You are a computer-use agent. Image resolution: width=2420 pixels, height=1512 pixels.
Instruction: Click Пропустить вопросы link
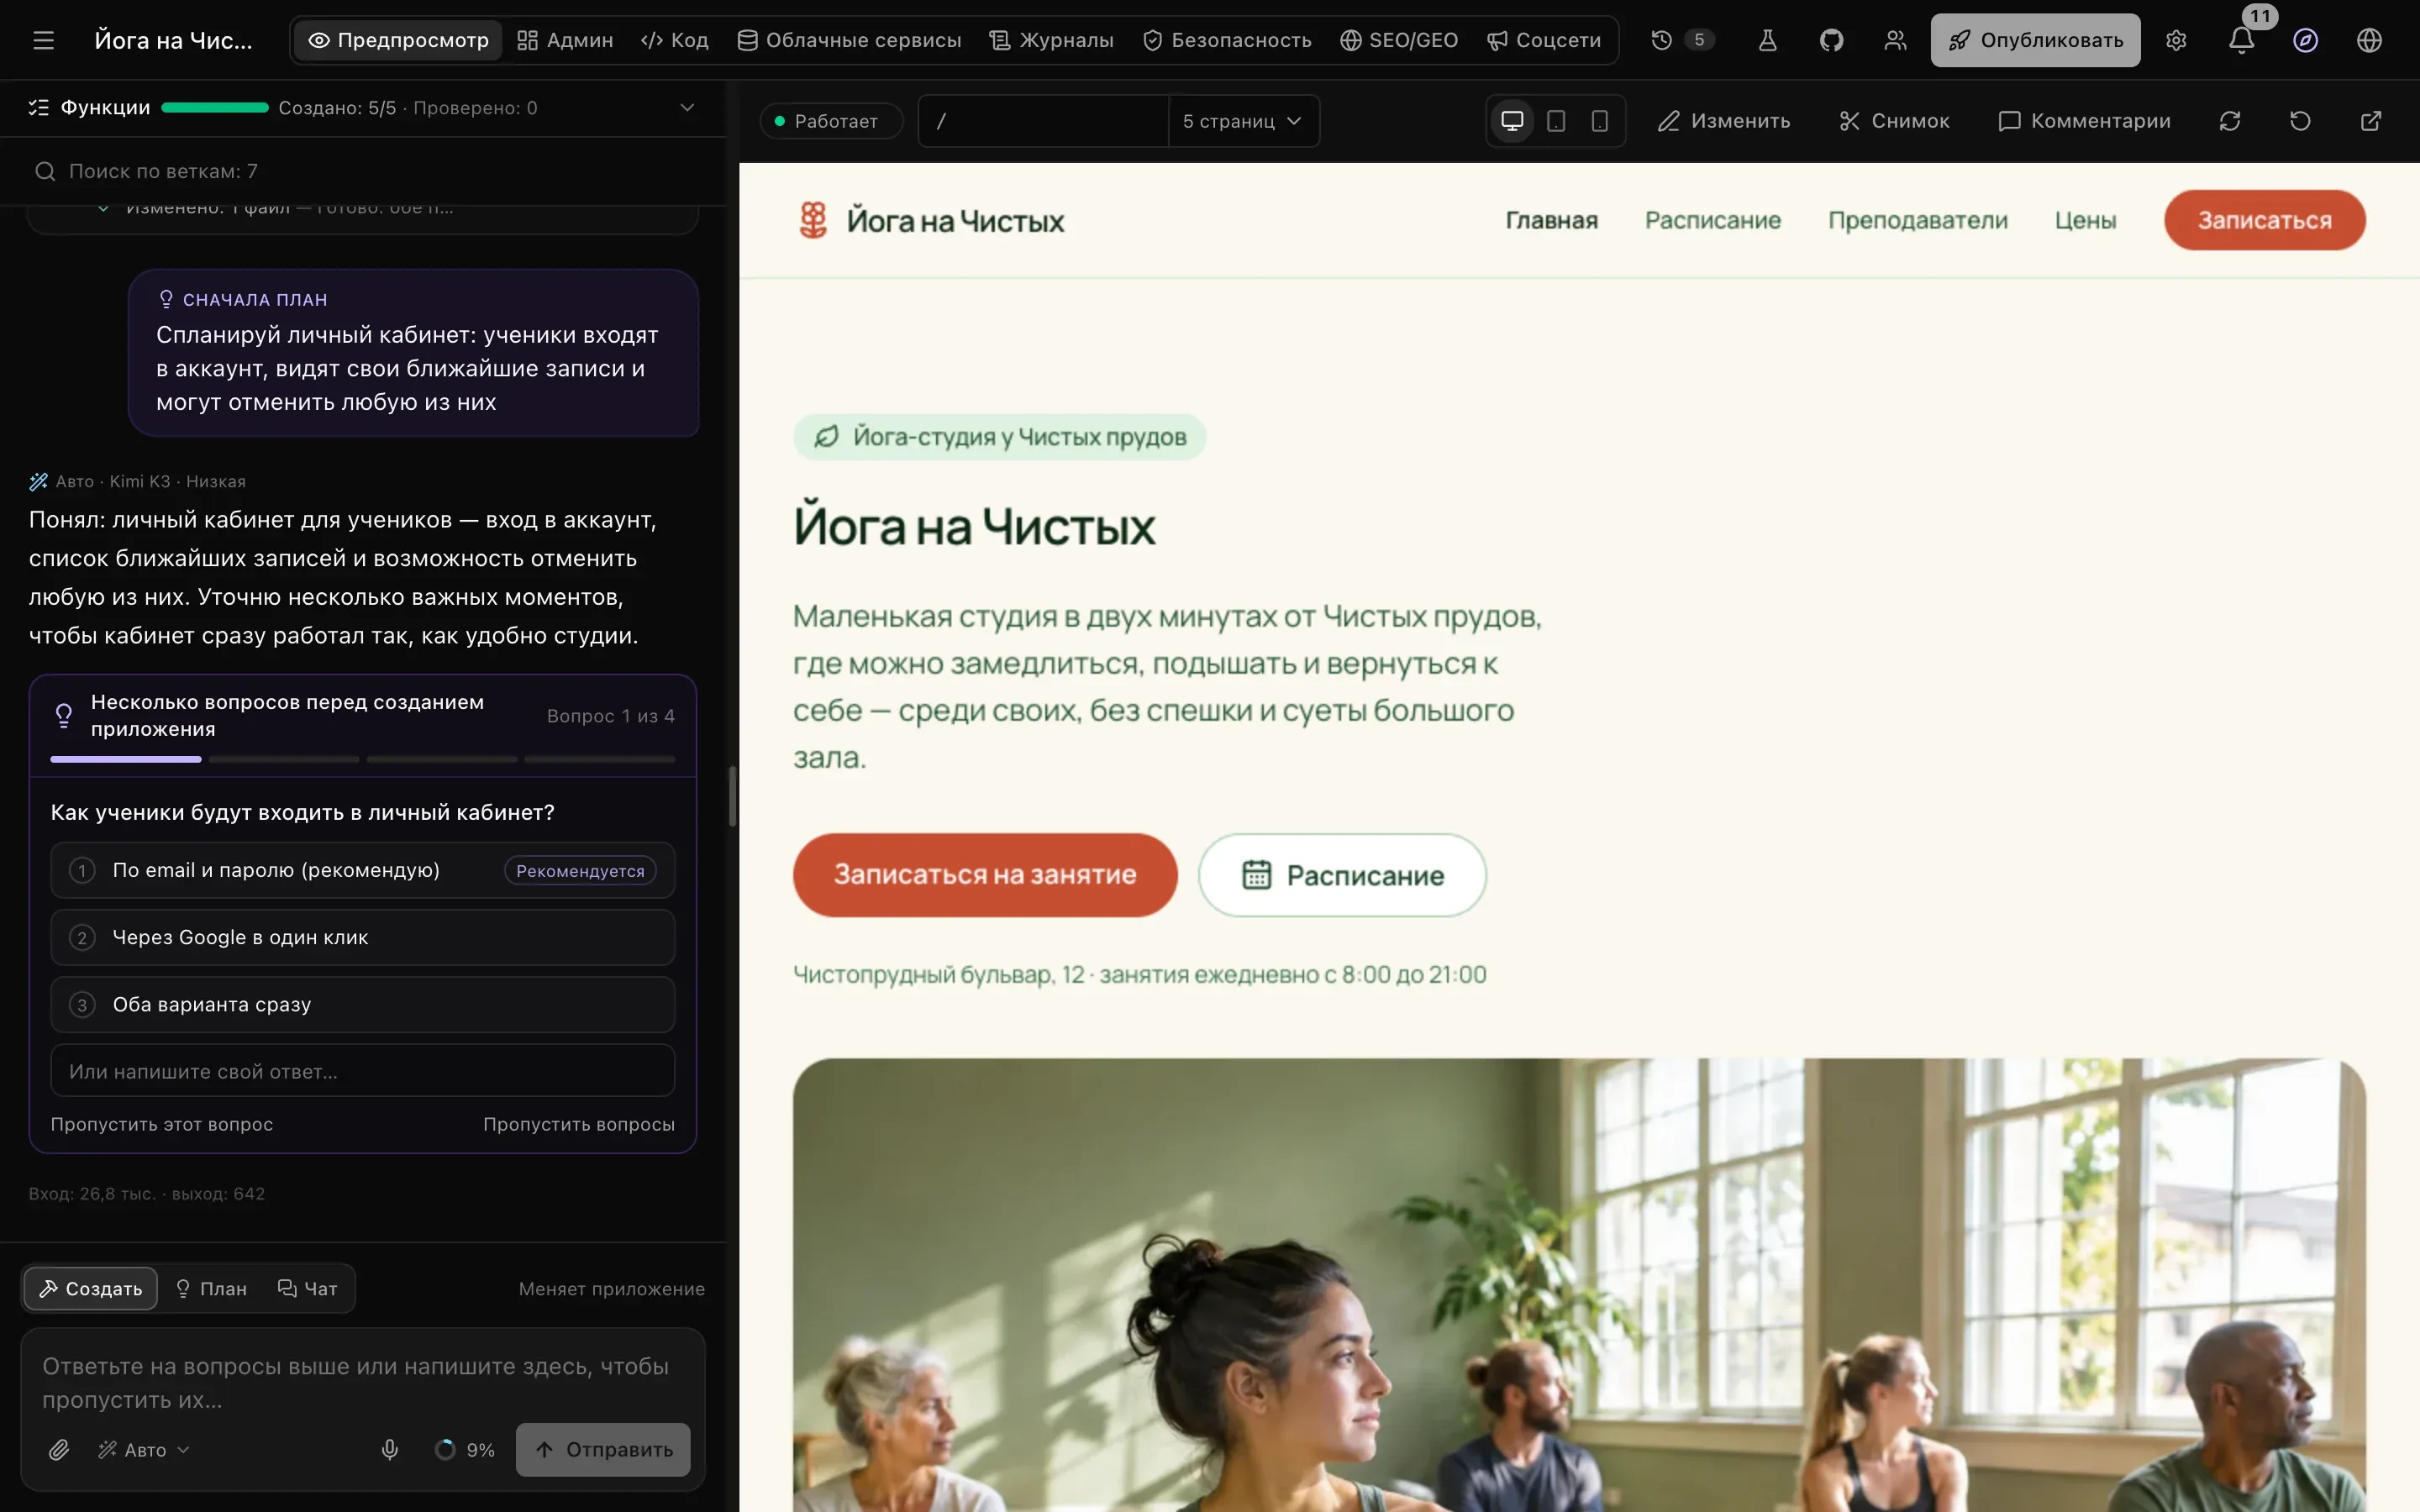pyautogui.click(x=579, y=1124)
